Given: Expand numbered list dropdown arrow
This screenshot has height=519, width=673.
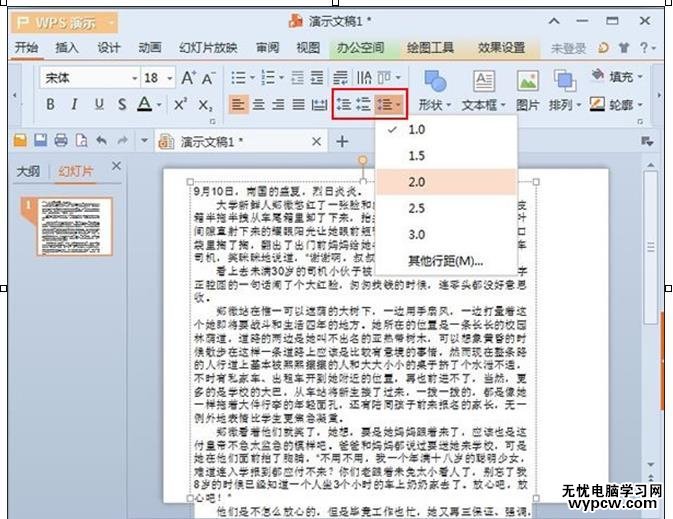Looking at the screenshot, I should 282,78.
